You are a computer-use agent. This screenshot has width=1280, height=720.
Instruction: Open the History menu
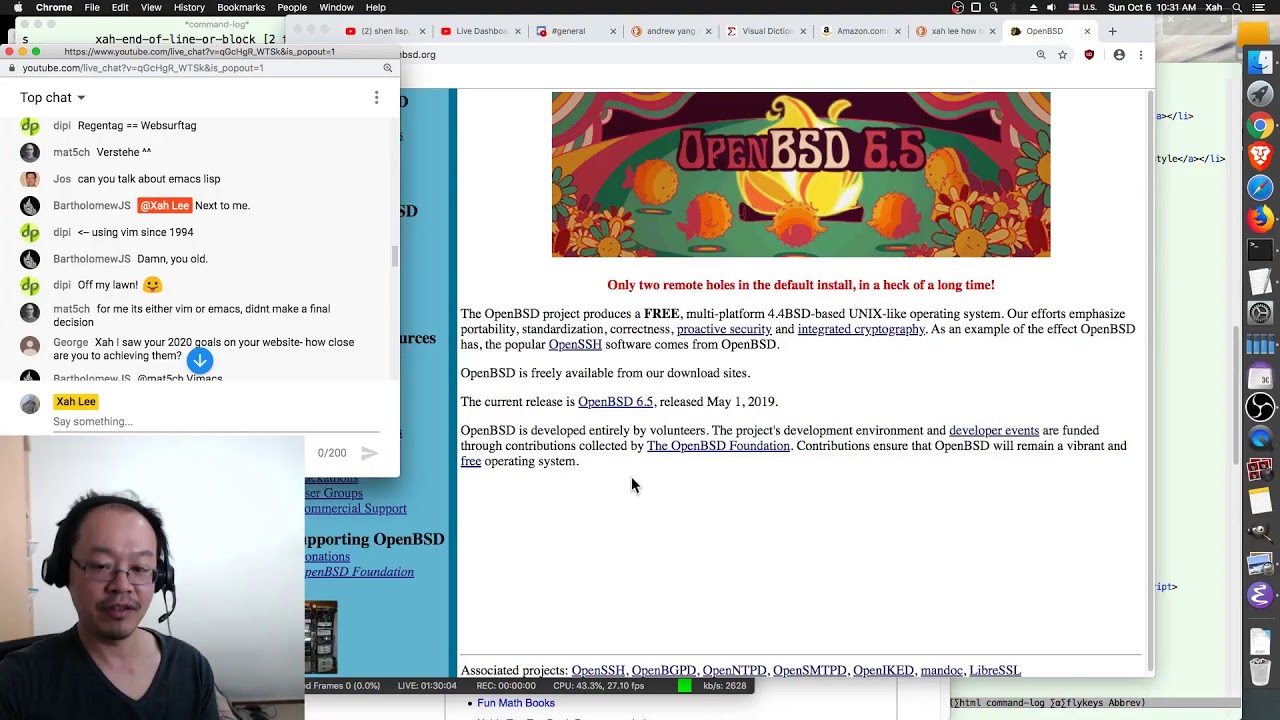point(189,7)
